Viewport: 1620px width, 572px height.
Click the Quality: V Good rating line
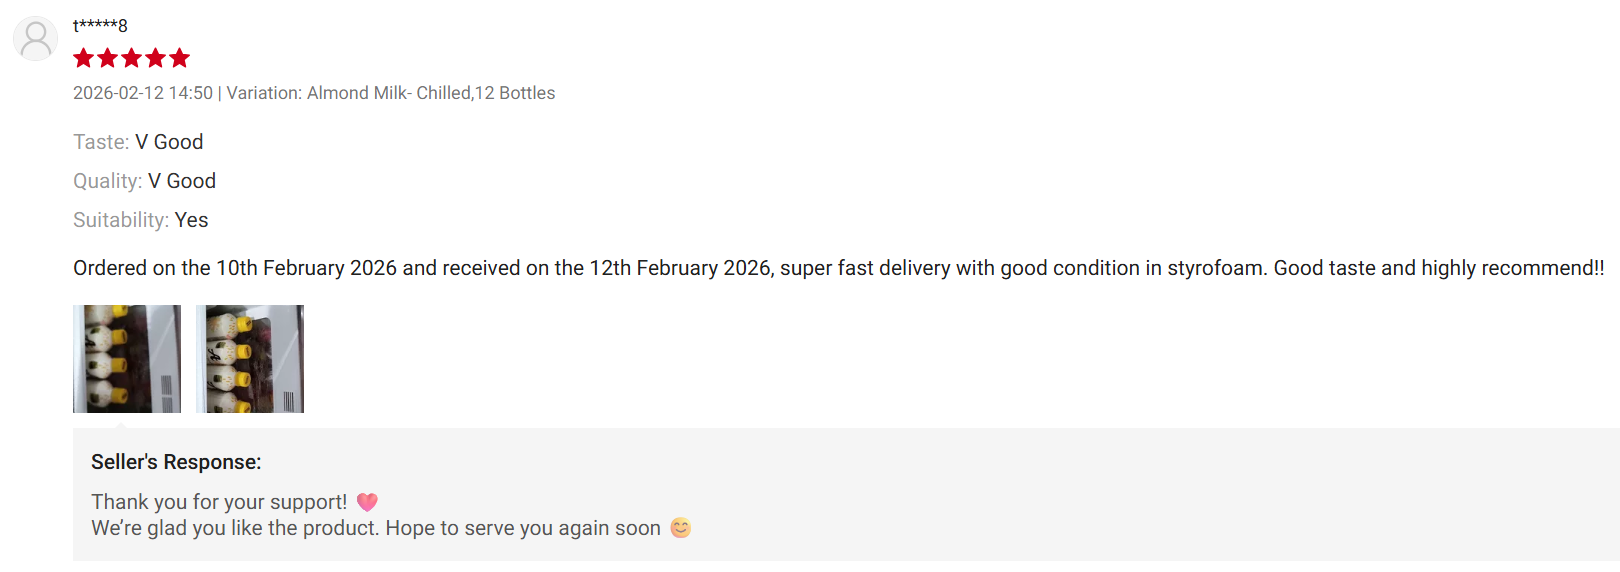(144, 181)
